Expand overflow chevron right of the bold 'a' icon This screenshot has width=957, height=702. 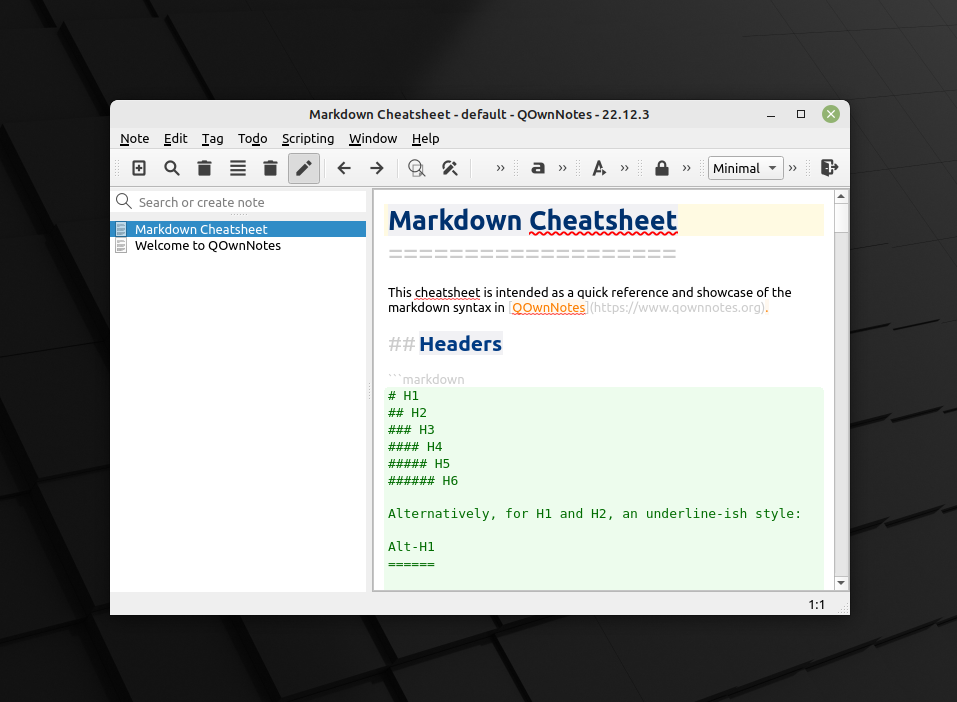pos(563,168)
